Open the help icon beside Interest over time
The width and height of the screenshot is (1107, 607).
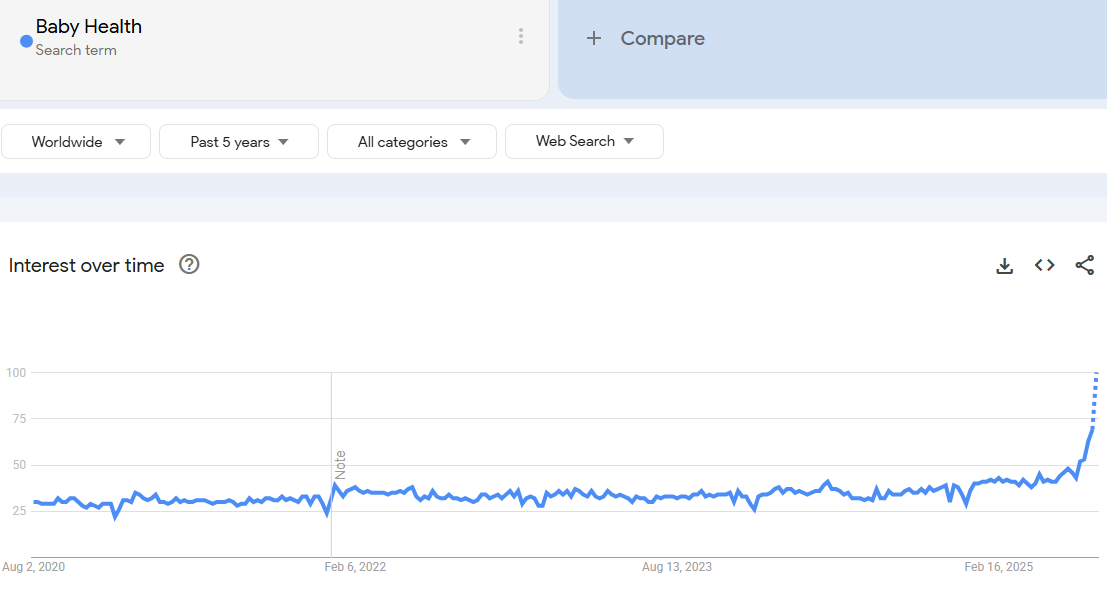pos(189,265)
